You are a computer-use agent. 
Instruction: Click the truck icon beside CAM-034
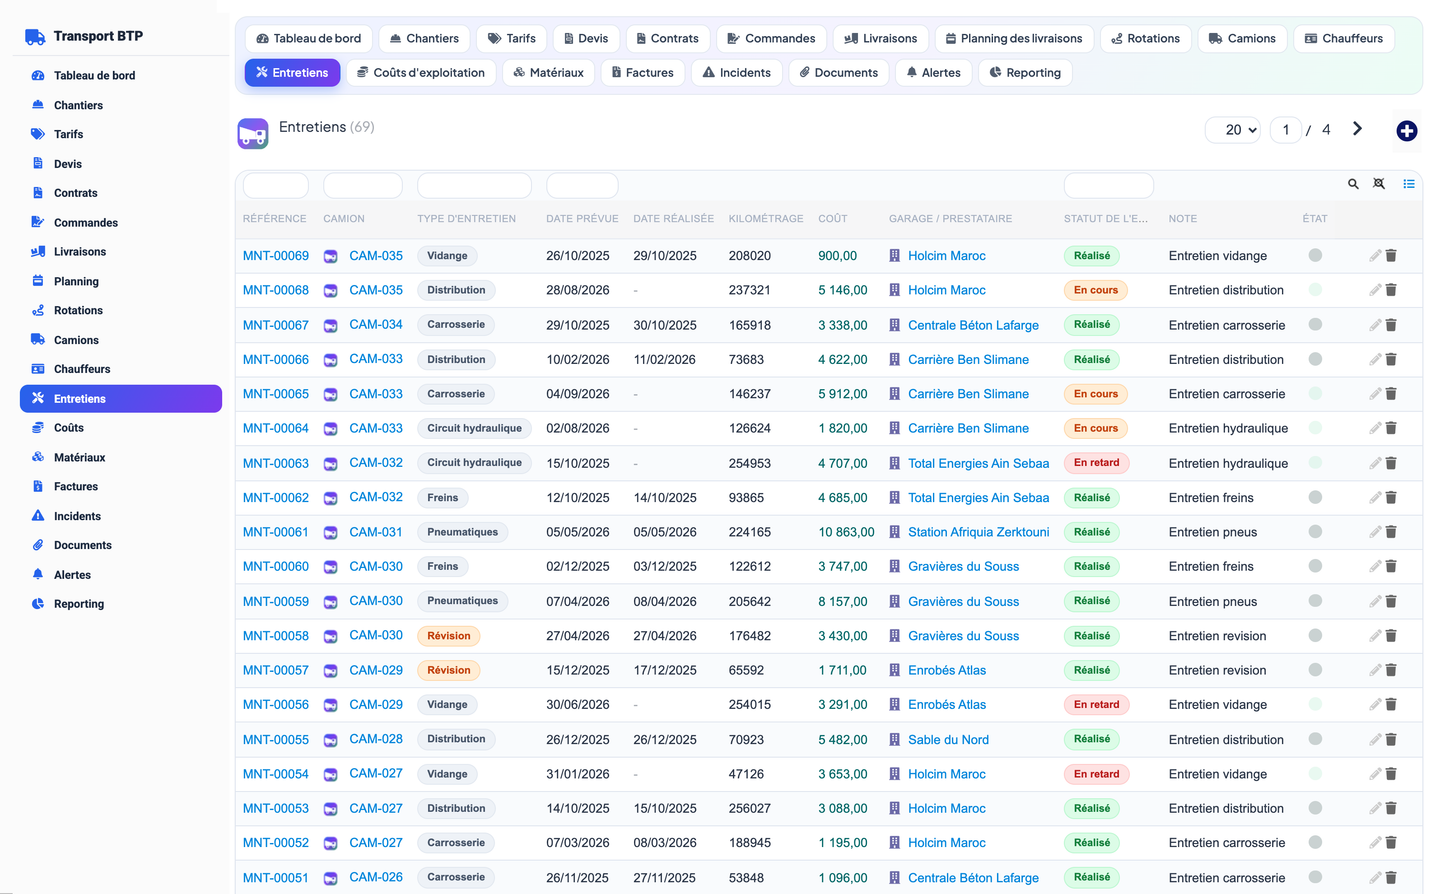coord(330,325)
